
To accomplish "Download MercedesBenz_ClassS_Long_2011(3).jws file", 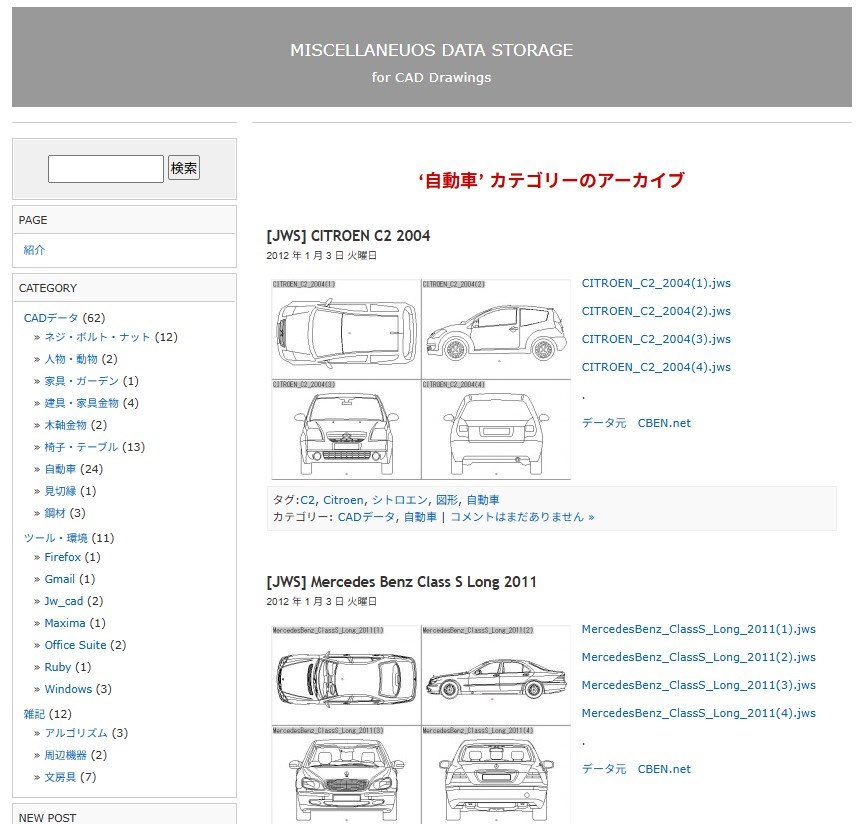I will coord(699,685).
